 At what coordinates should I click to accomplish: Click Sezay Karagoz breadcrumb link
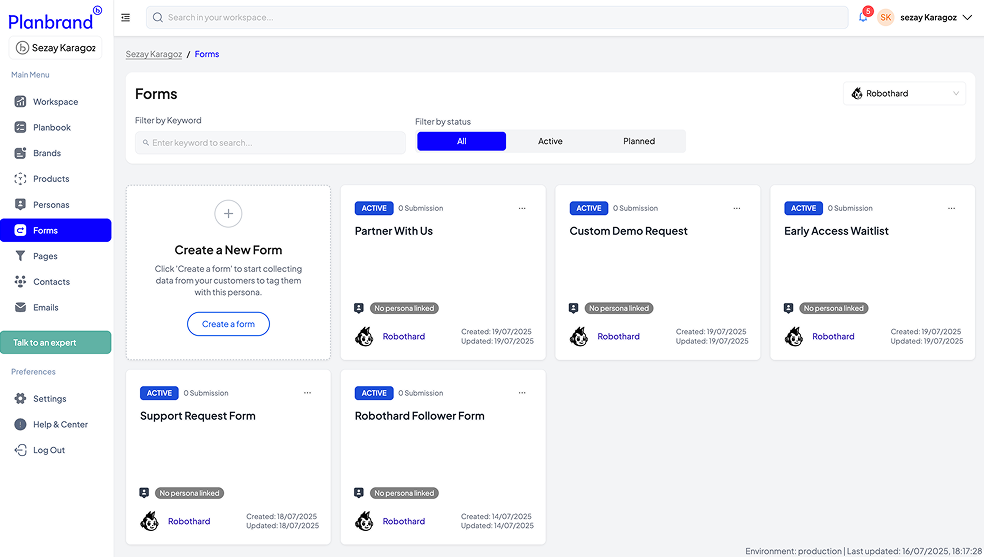[x=153, y=54]
